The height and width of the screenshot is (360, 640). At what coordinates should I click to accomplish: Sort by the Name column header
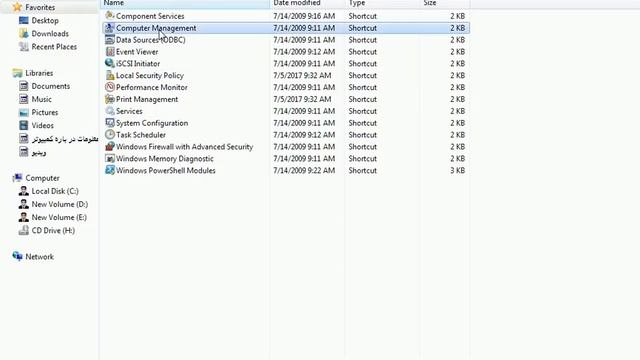tap(186, 3)
